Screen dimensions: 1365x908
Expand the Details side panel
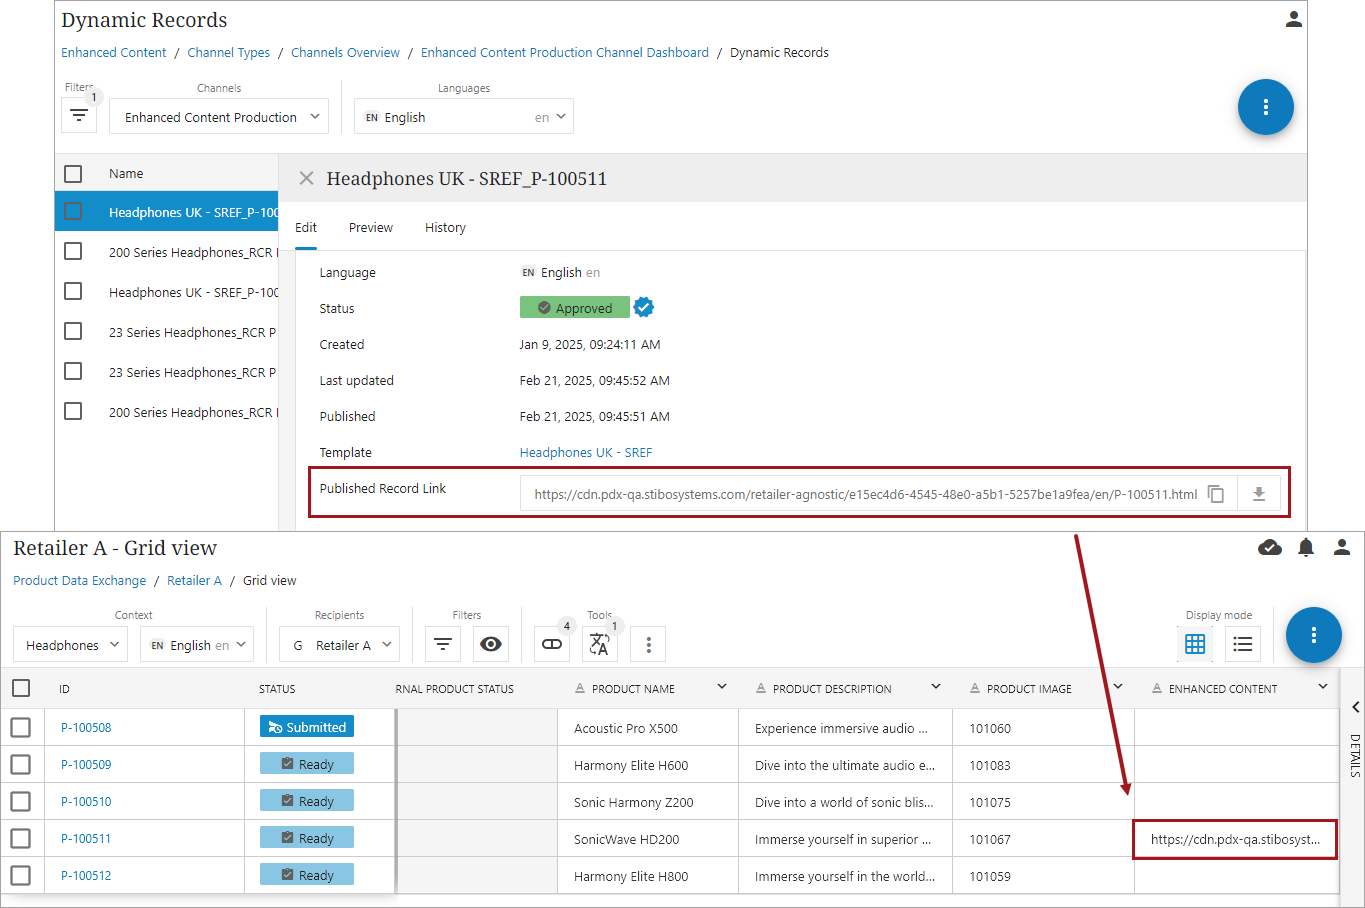[x=1355, y=708]
